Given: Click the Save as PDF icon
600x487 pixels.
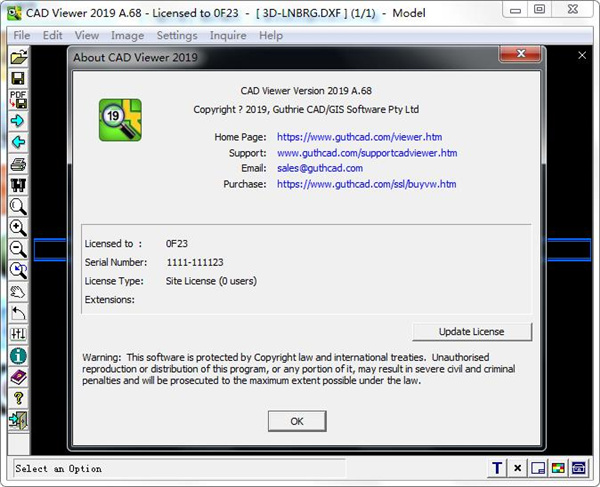Looking at the screenshot, I should pyautogui.click(x=18, y=100).
